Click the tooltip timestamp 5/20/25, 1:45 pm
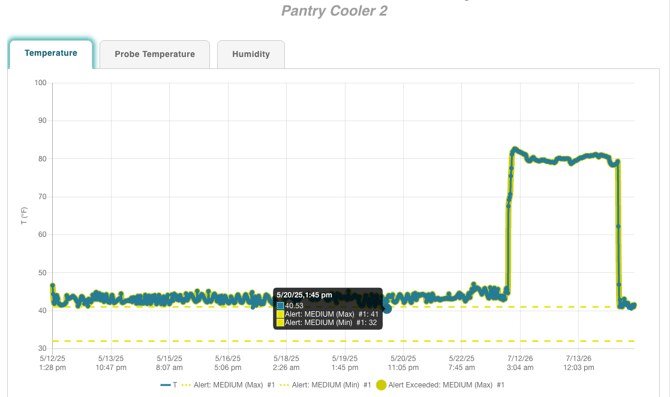670x397 pixels. click(x=304, y=295)
